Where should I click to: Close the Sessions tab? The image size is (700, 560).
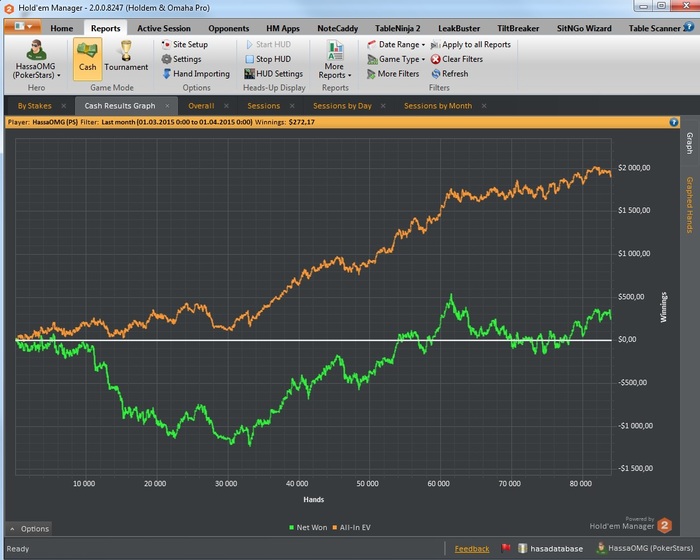292,106
